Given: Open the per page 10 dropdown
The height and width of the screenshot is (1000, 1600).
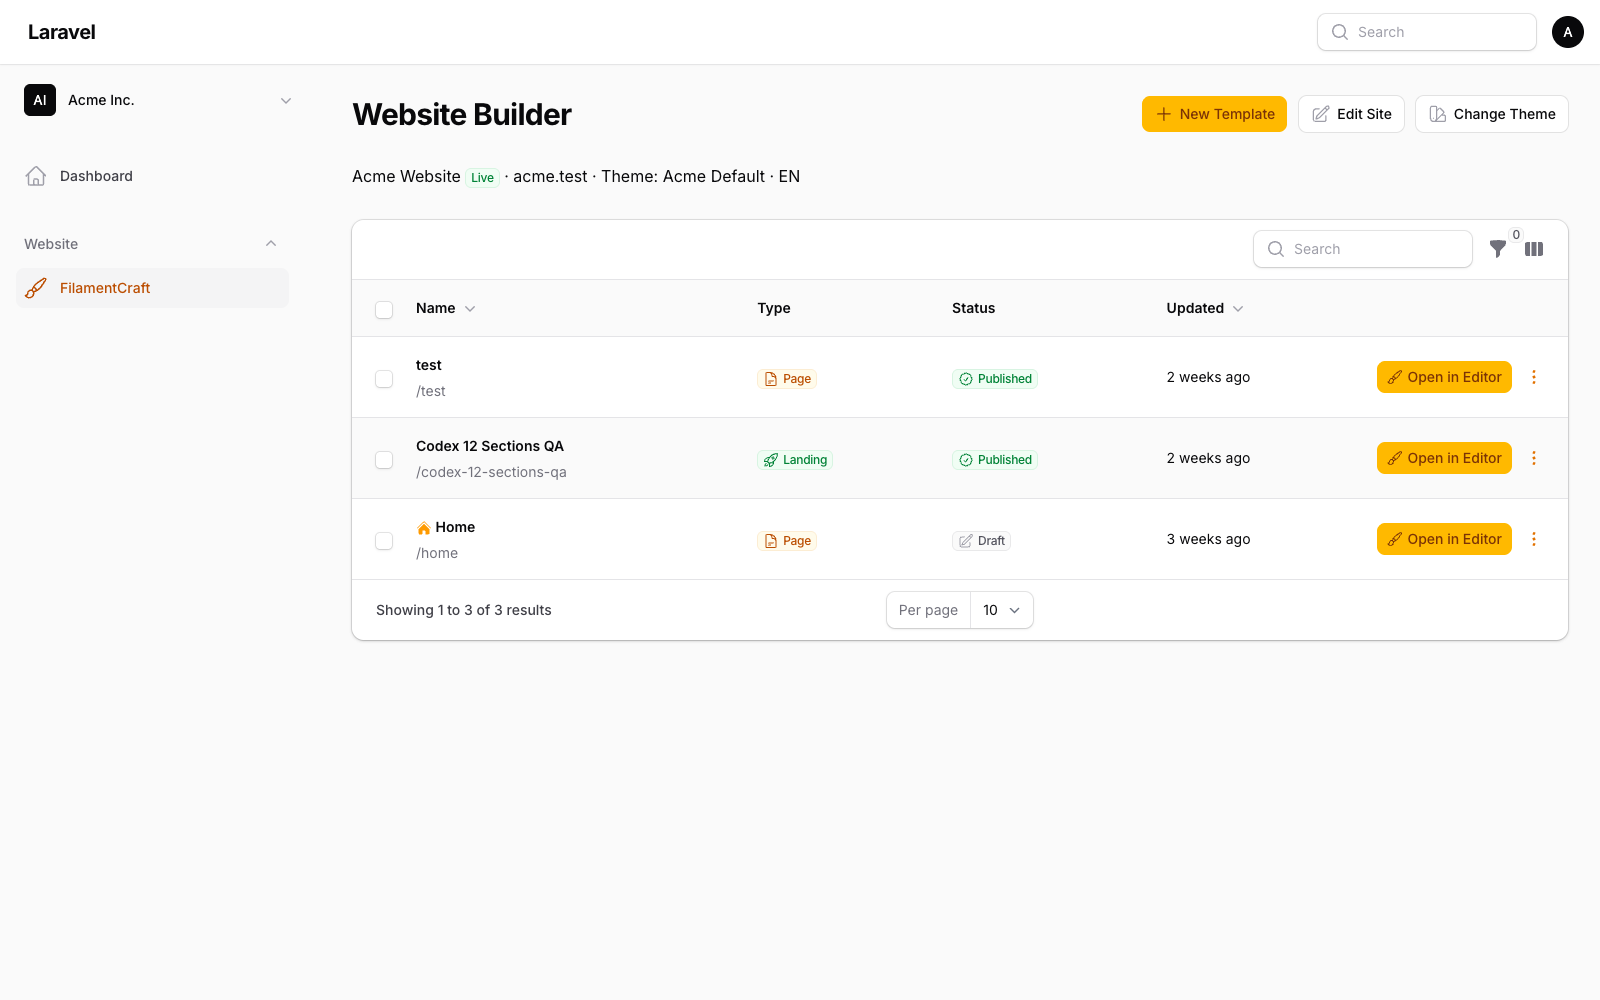Looking at the screenshot, I should (1002, 610).
